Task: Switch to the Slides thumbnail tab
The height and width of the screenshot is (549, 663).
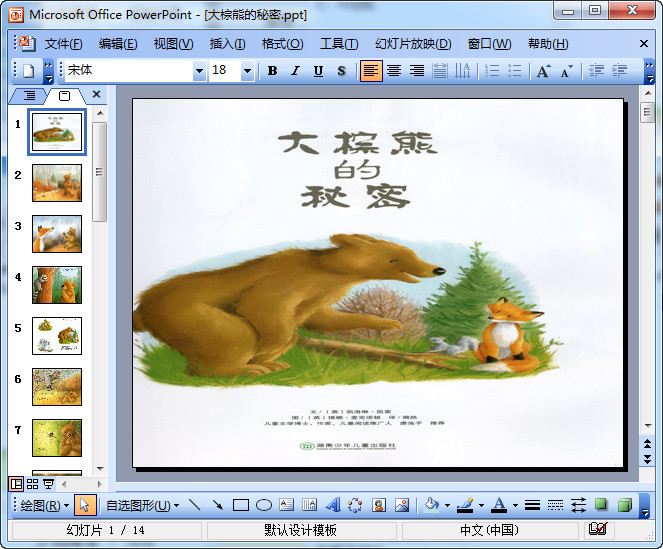Action: click(x=64, y=96)
